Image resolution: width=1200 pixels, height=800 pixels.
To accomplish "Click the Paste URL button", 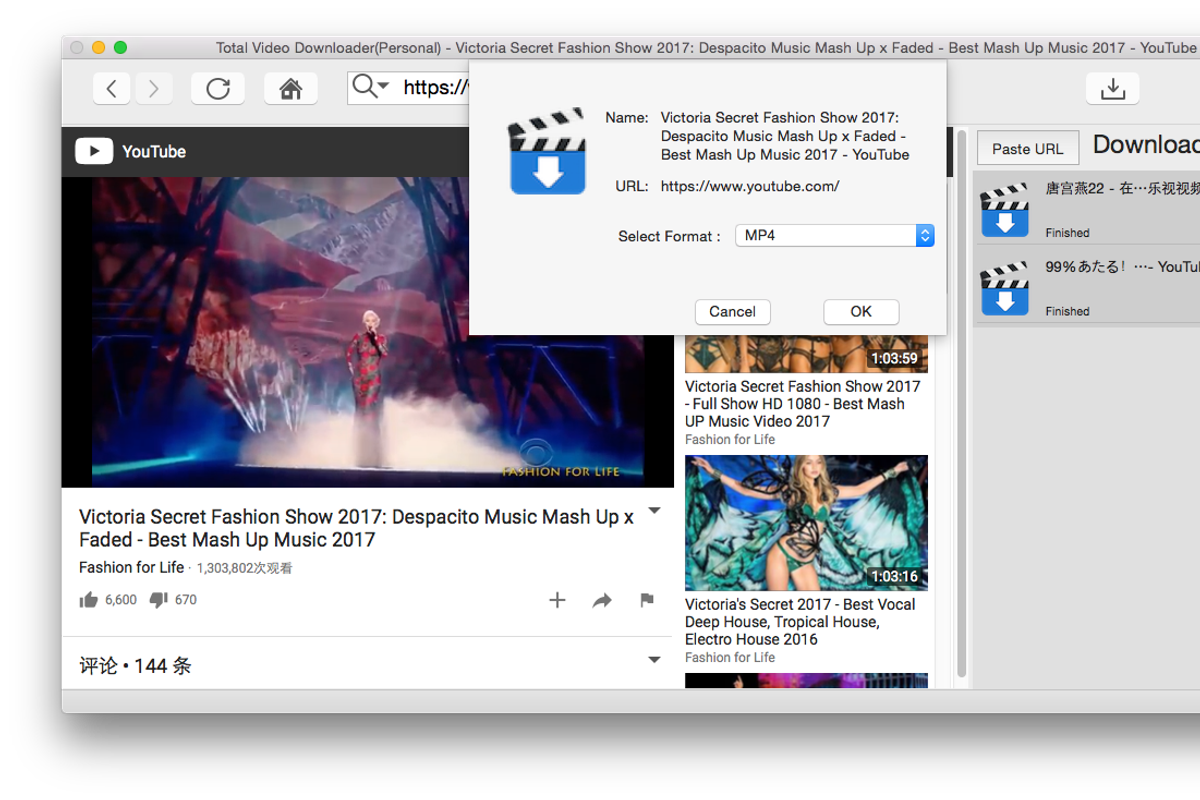I will tap(1028, 148).
